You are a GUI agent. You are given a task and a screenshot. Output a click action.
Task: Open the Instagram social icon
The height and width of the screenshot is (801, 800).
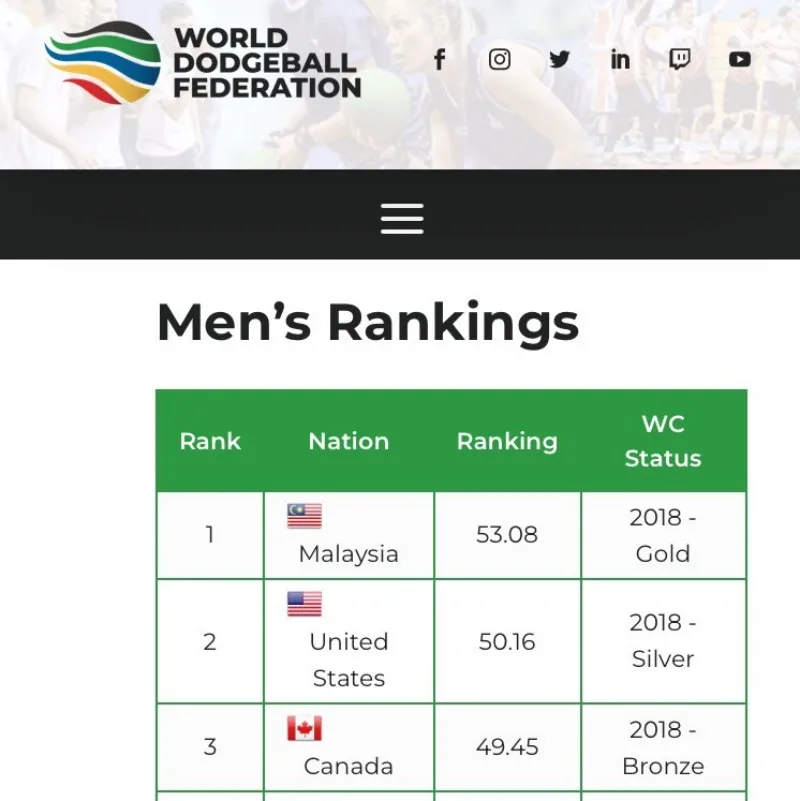[499, 60]
